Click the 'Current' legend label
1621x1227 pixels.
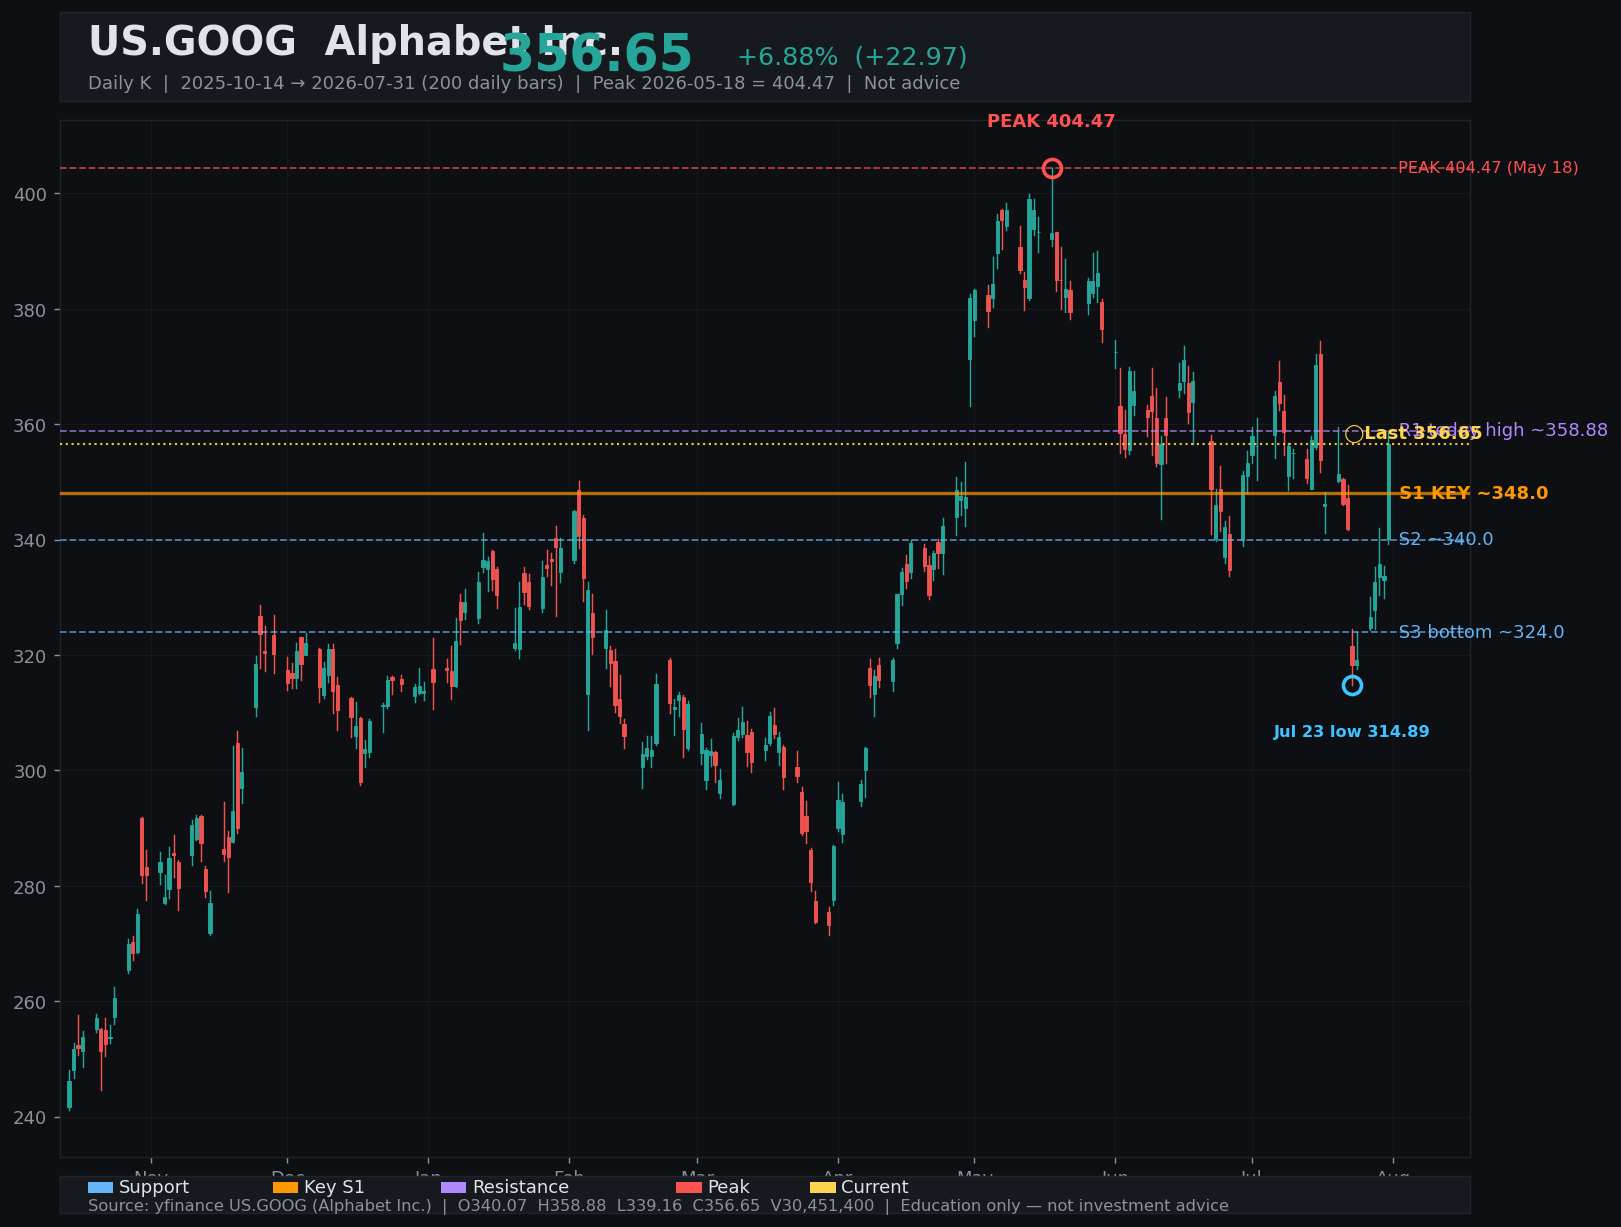[x=874, y=1187]
